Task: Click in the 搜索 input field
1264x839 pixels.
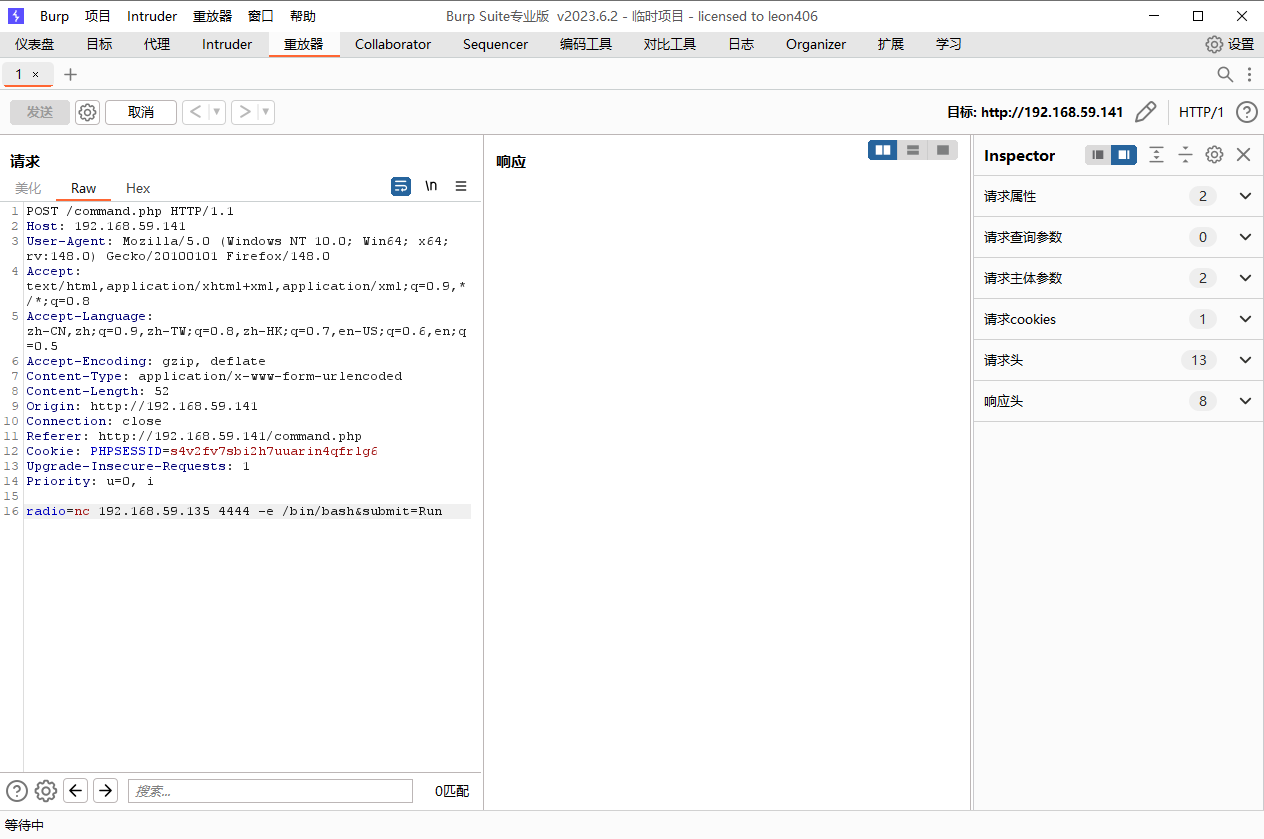Action: [270, 791]
